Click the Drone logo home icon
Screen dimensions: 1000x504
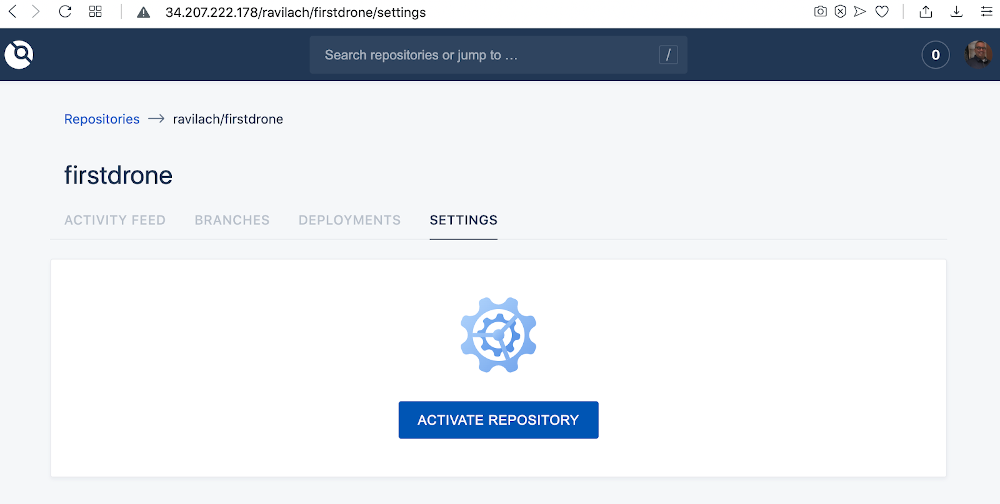pos(19,54)
